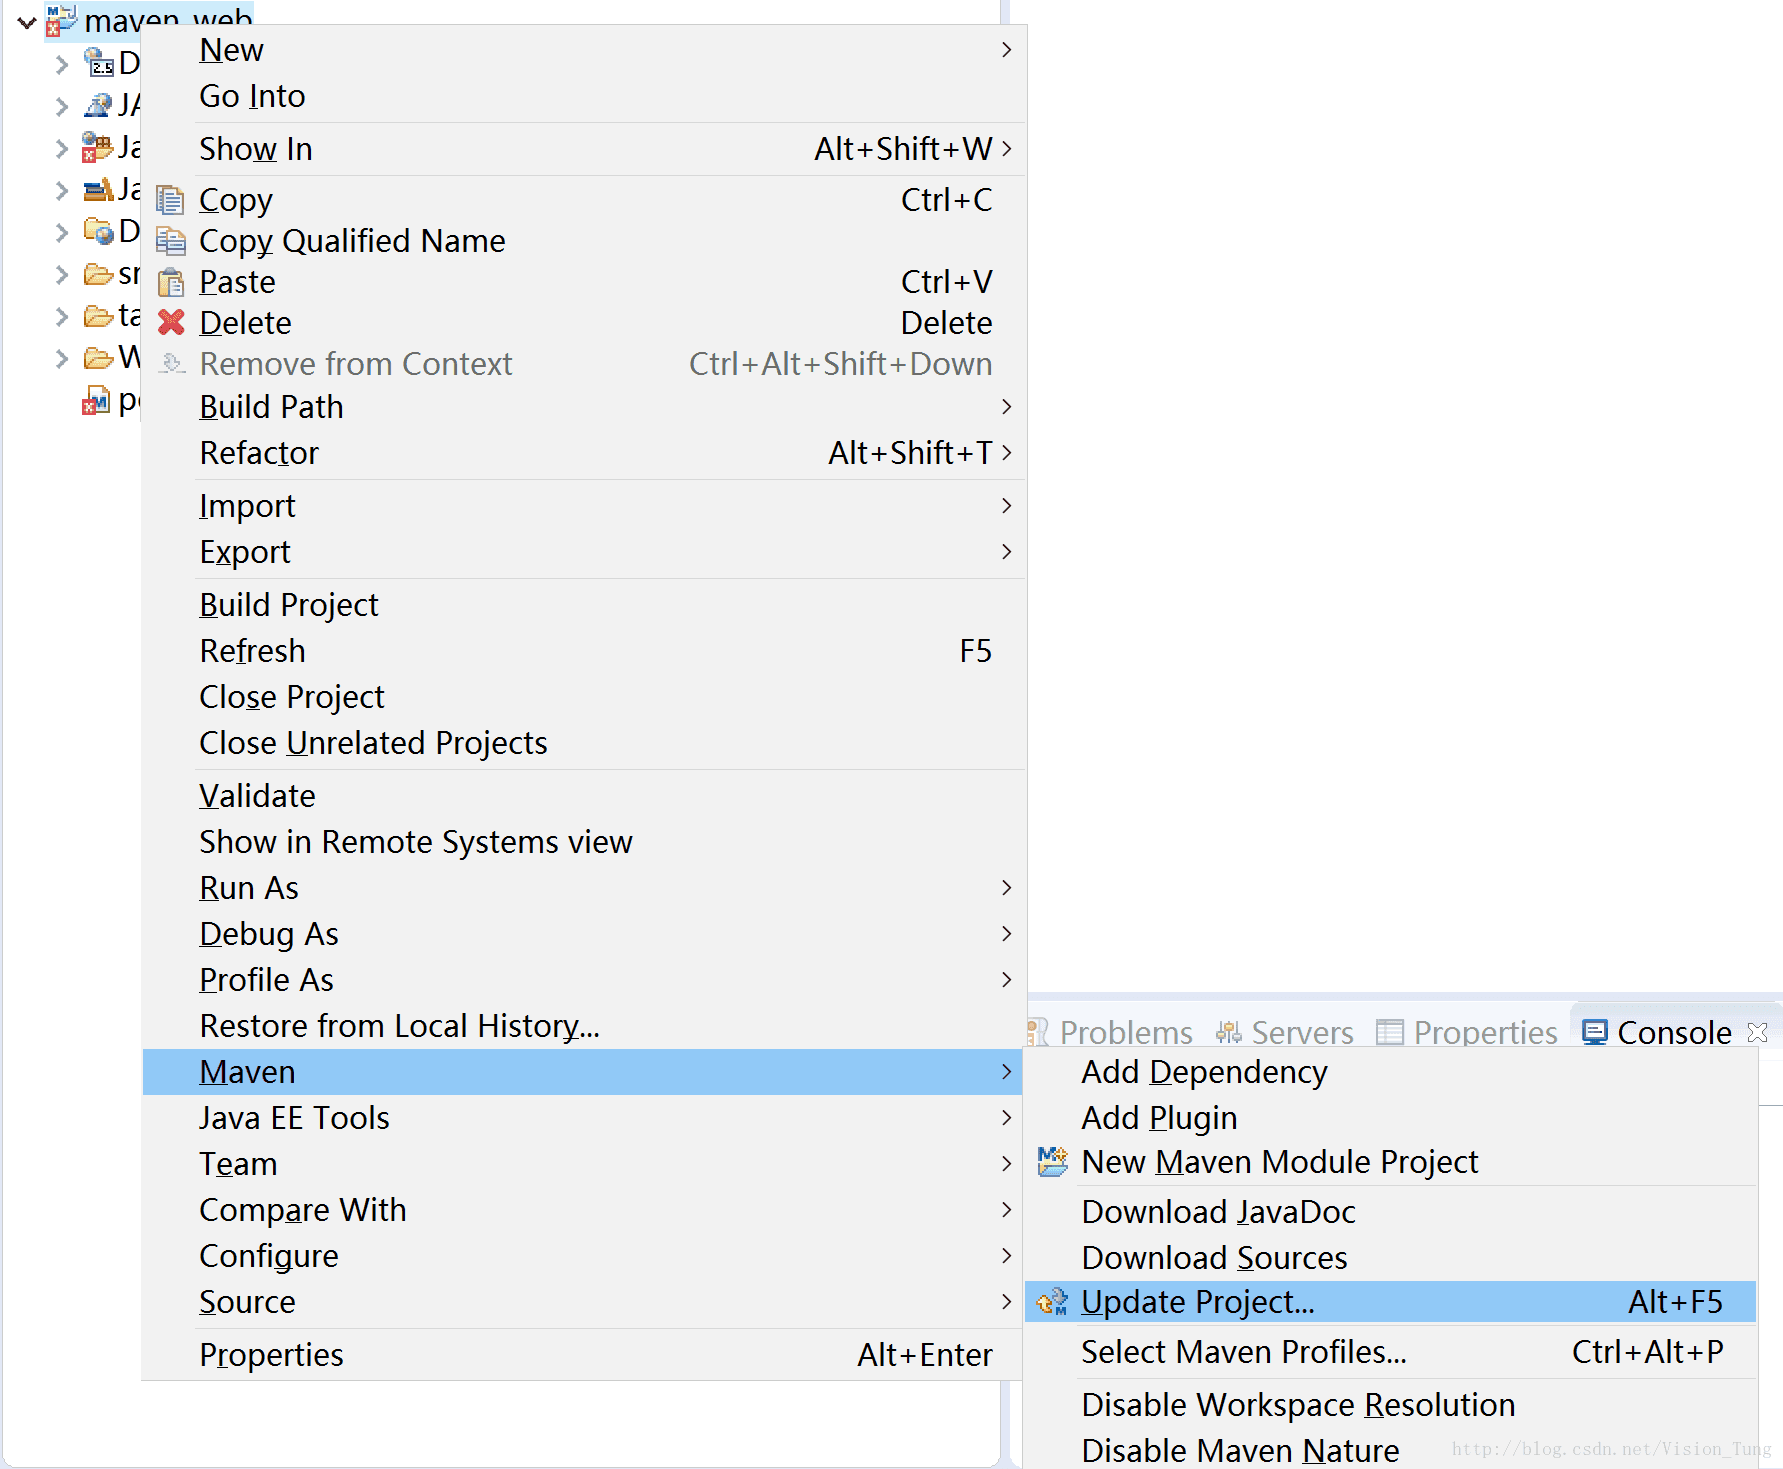Choose Go Into from context menu

pos(584,96)
